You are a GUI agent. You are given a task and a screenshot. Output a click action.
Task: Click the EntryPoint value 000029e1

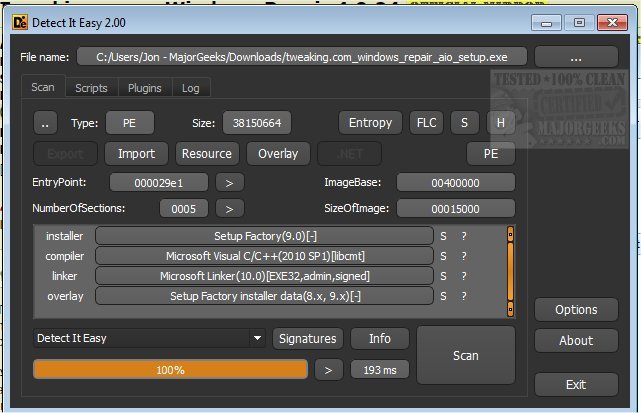point(159,183)
